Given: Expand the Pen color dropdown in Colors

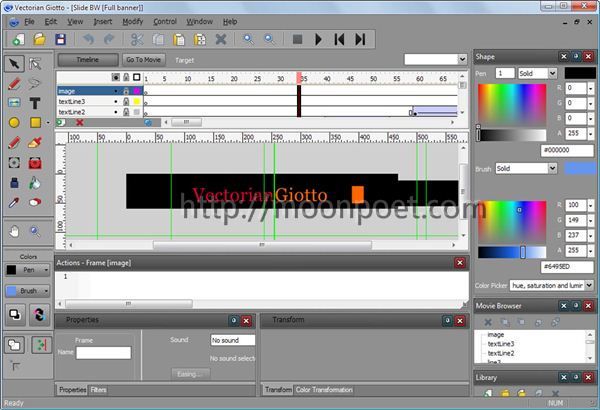Looking at the screenshot, I should 46,270.
